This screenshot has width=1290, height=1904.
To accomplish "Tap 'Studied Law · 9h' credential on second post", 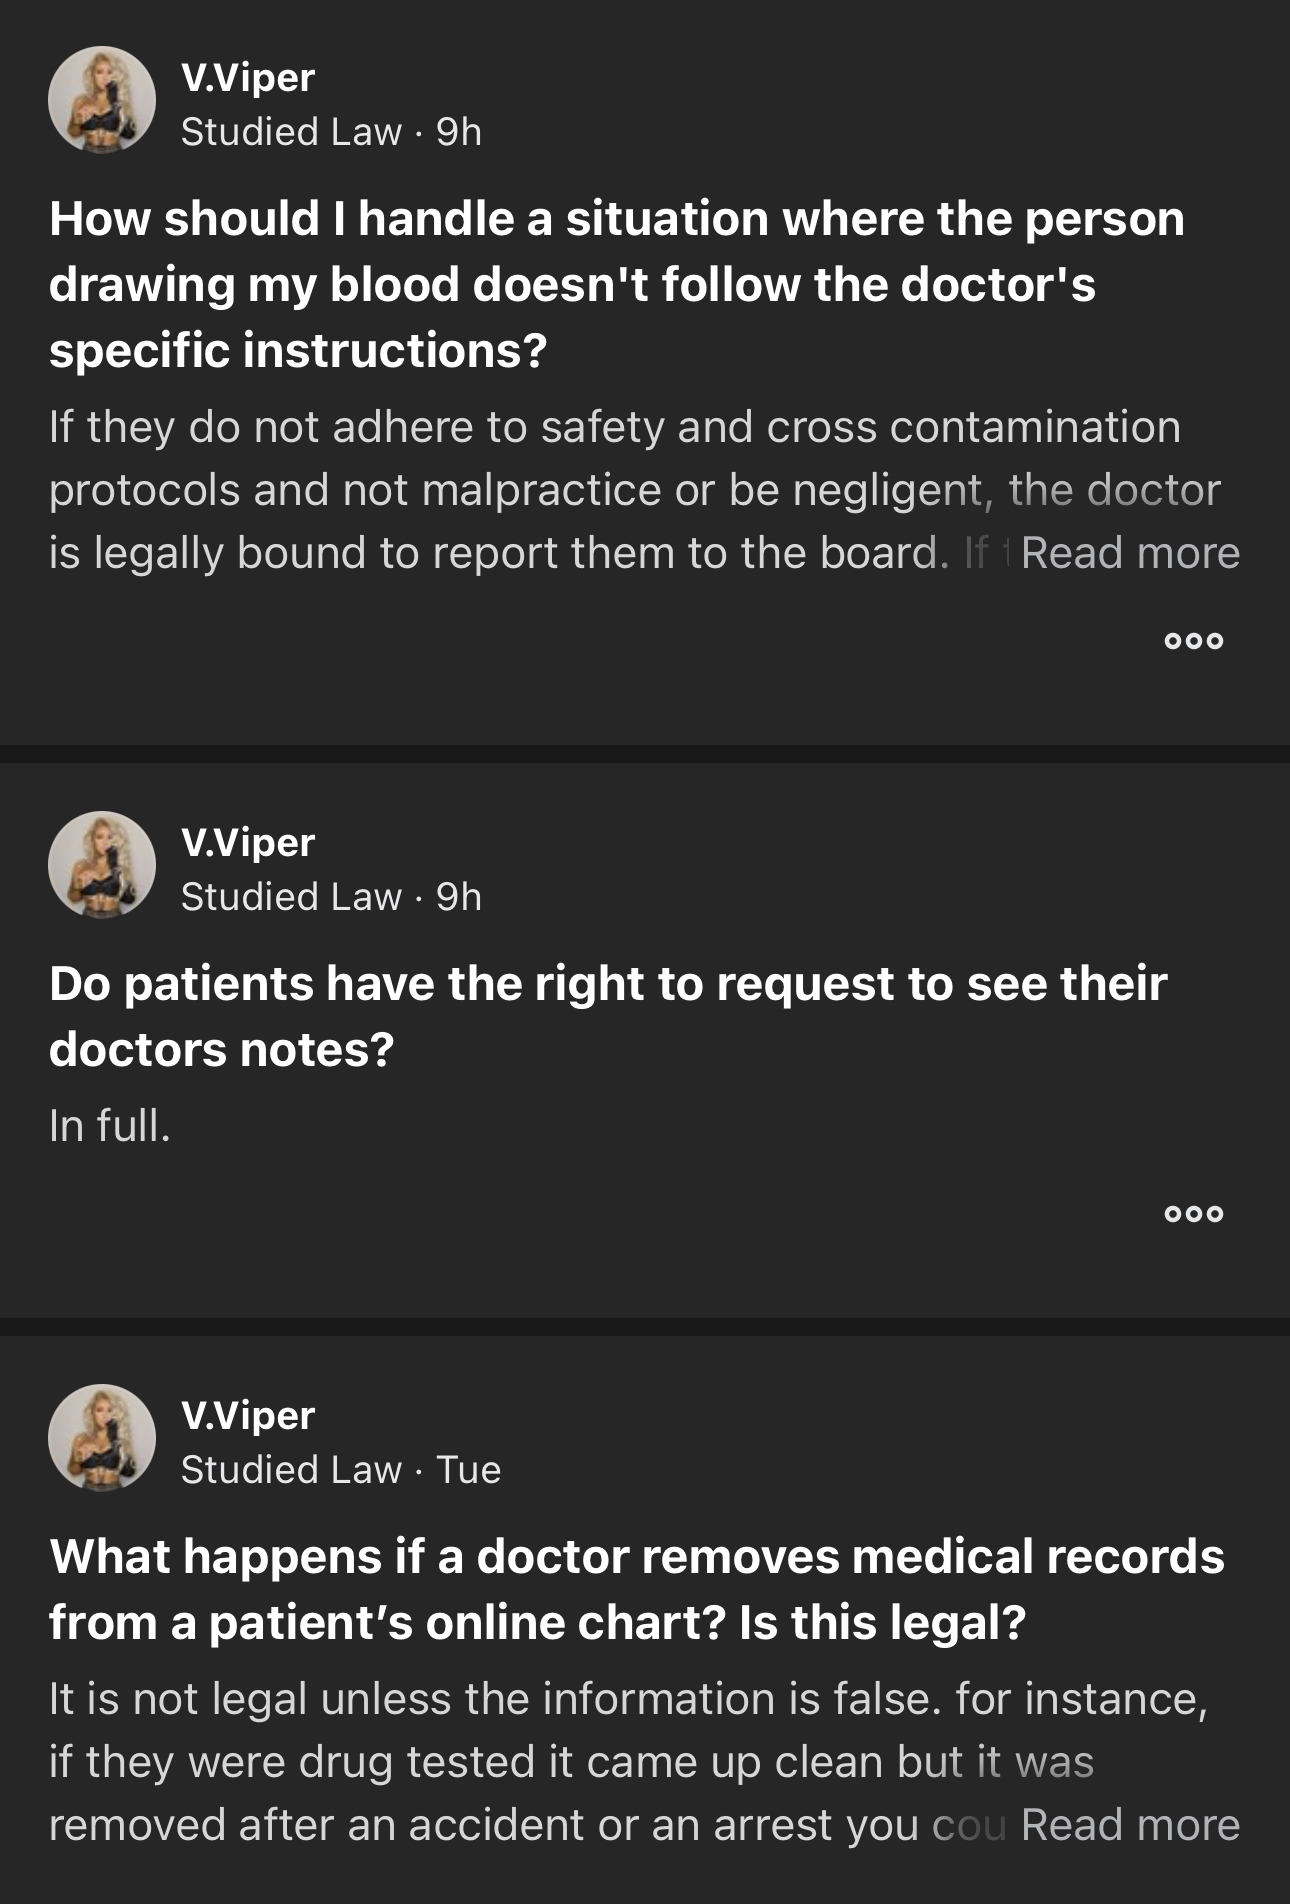I will pos(331,897).
